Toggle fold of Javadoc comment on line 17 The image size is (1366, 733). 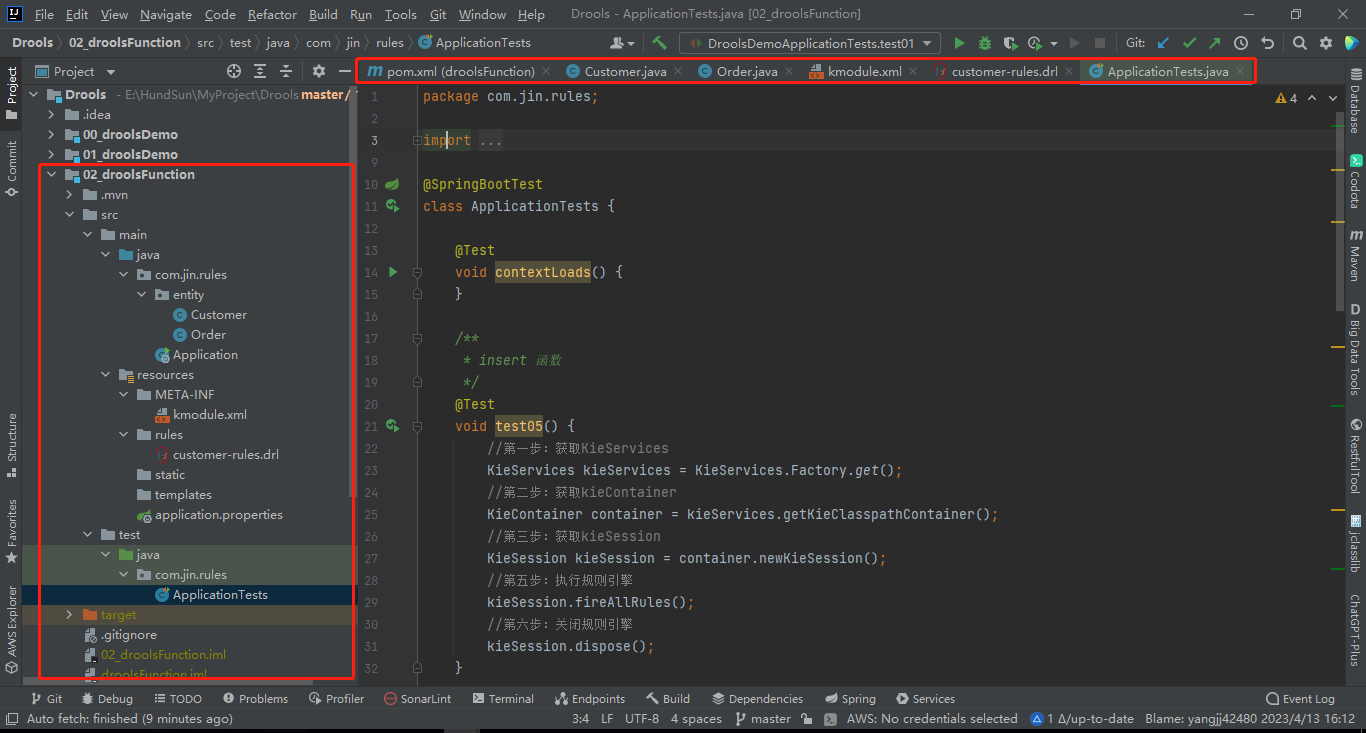coord(418,338)
